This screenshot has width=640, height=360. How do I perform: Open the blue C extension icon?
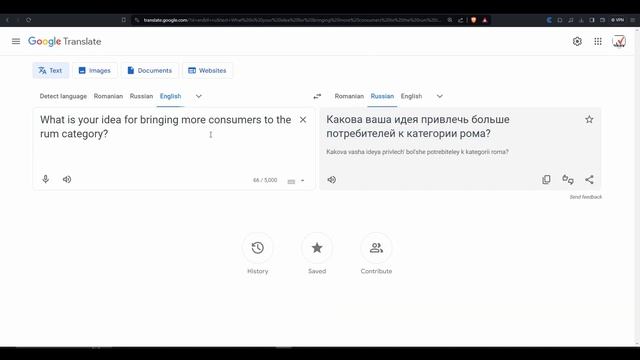tap(549, 20)
